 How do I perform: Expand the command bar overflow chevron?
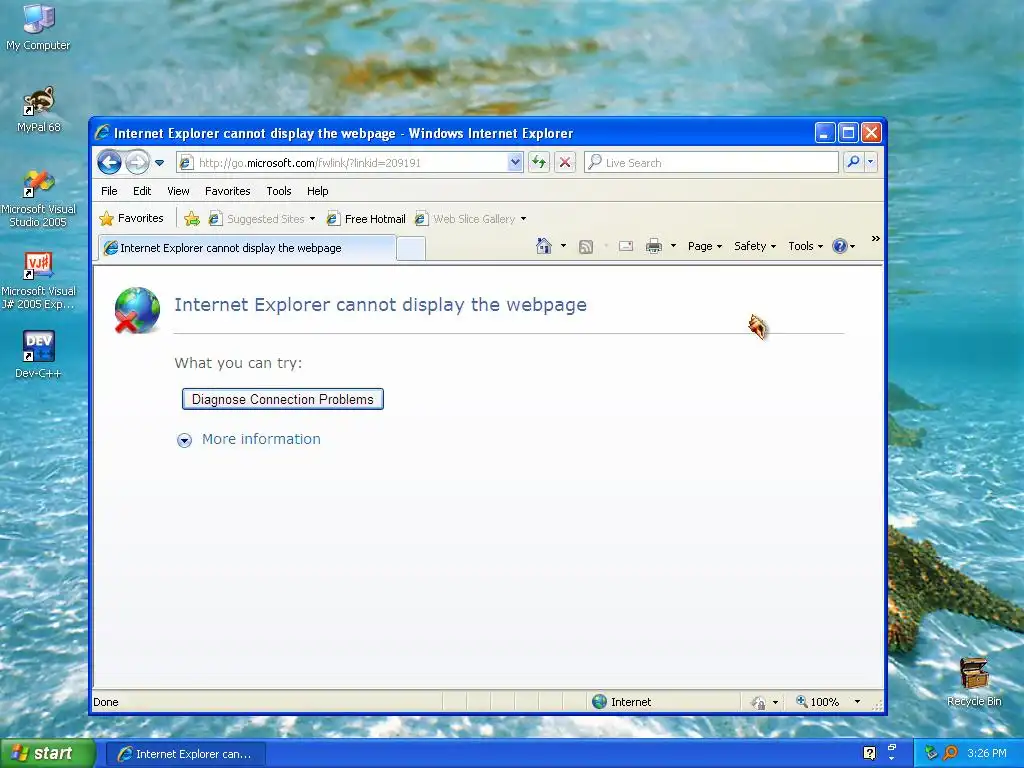coord(876,239)
